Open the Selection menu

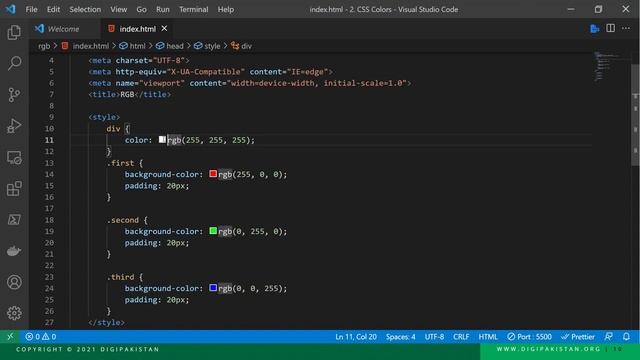85,9
